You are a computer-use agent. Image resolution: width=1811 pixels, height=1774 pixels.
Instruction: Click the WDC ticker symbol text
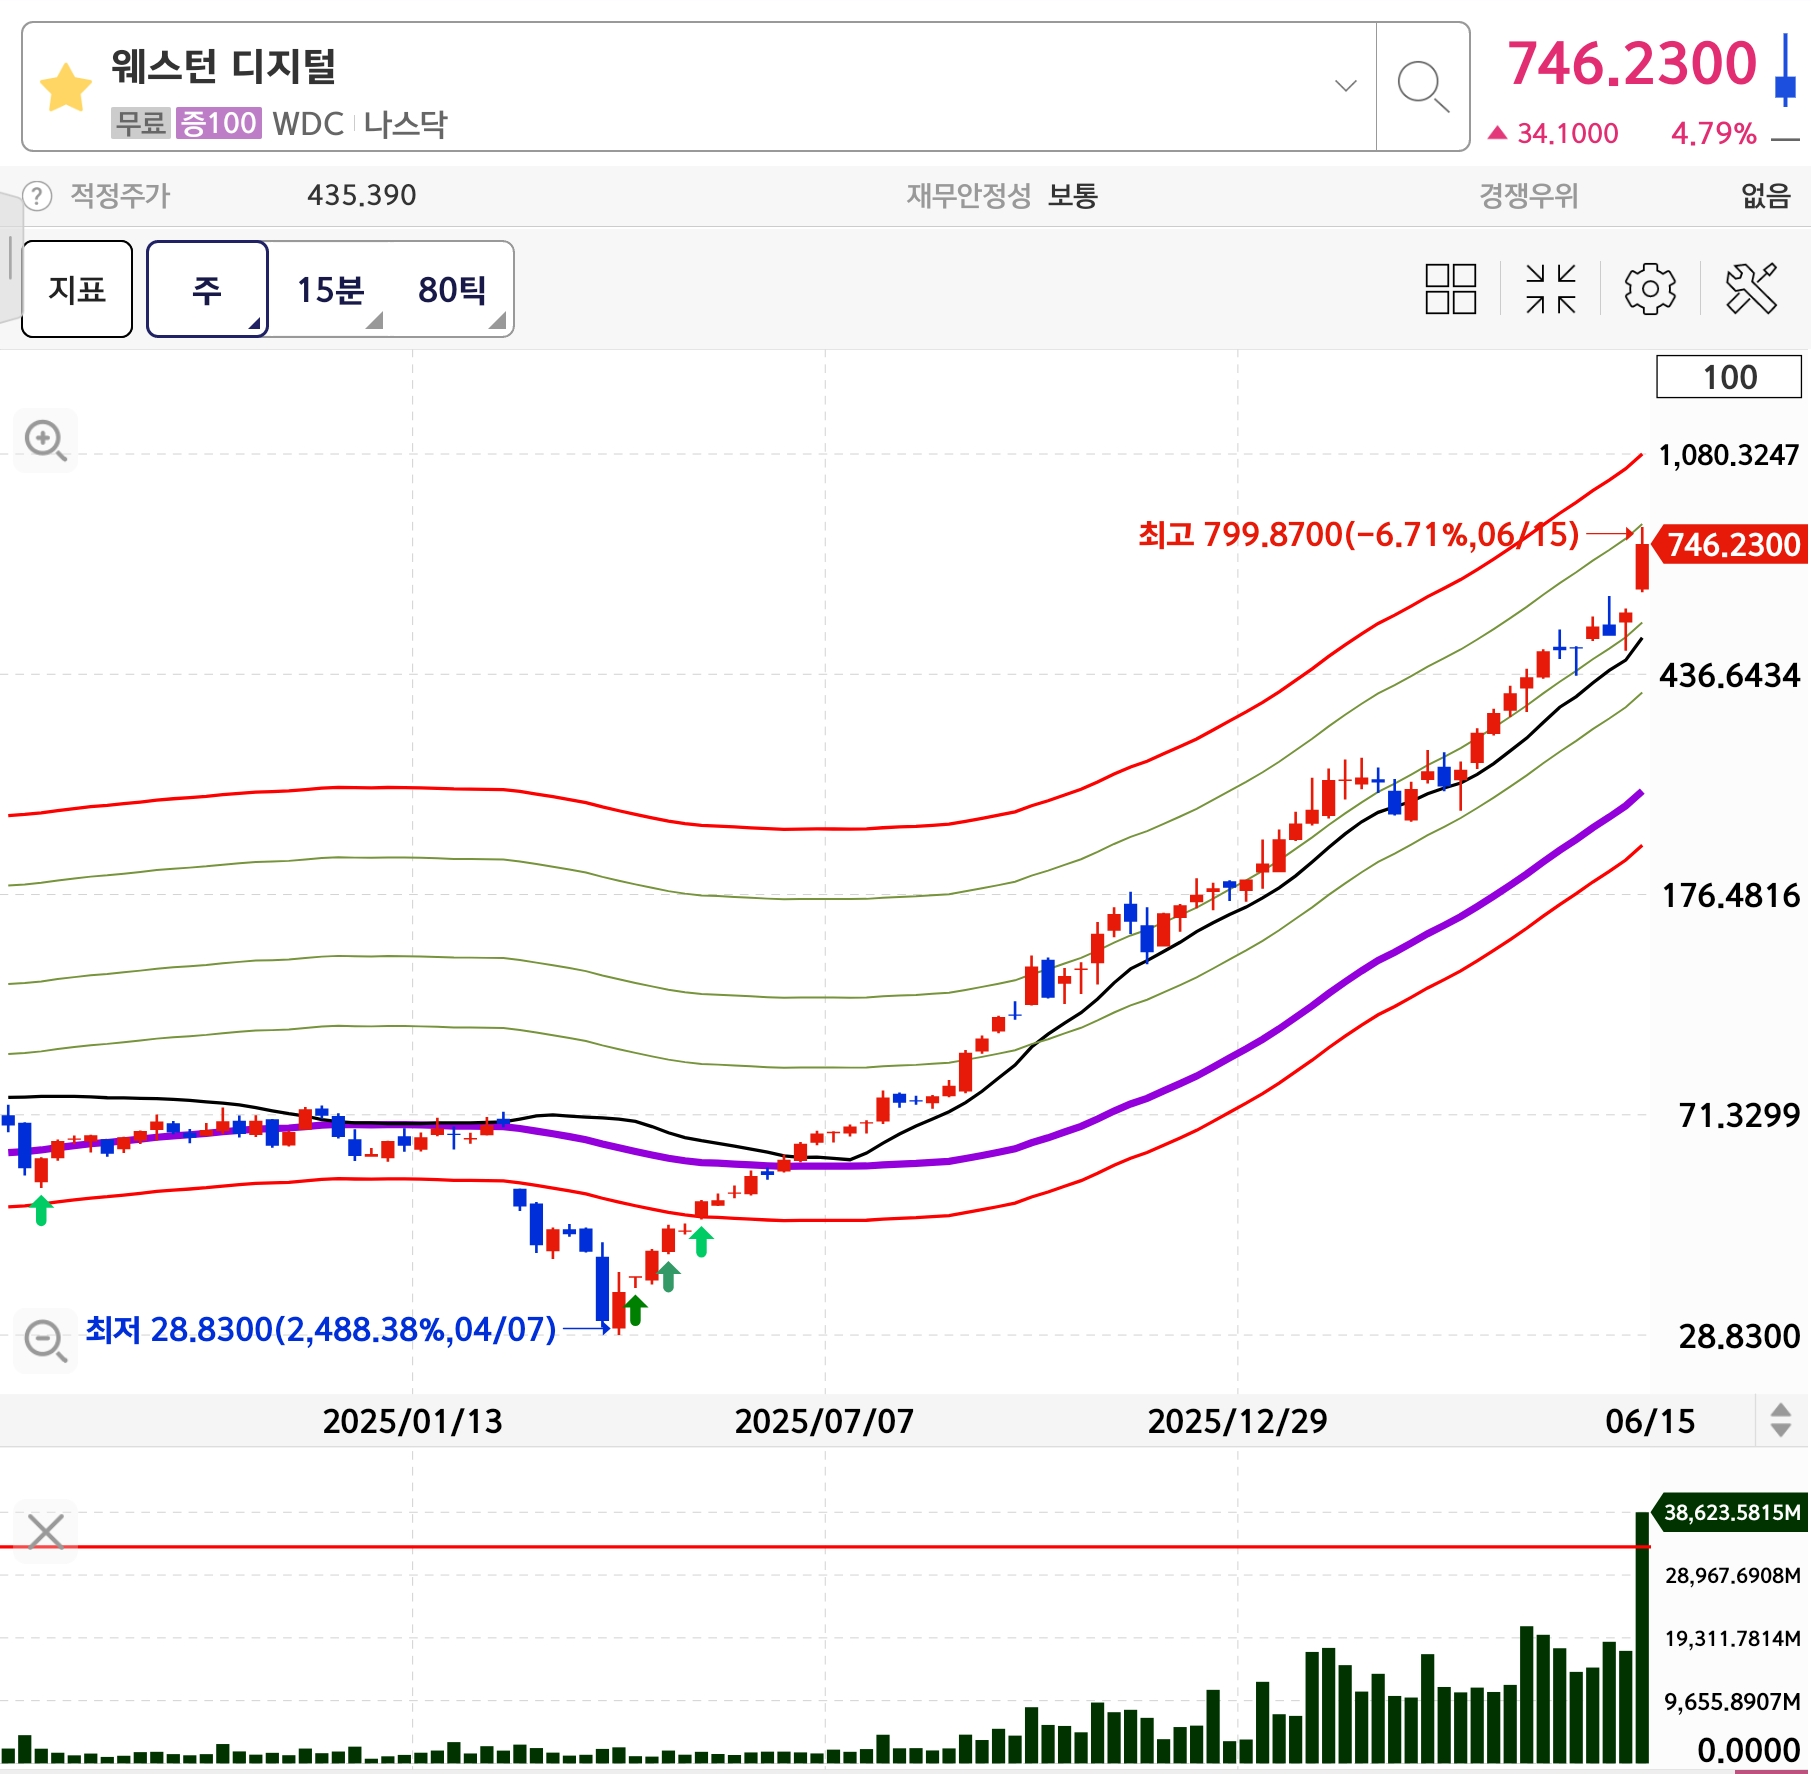[308, 124]
